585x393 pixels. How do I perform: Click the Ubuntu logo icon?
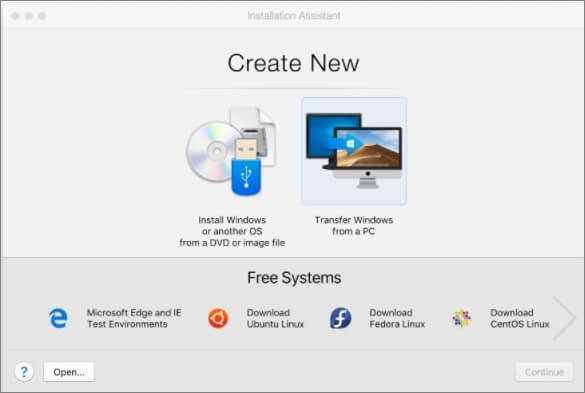[218, 318]
